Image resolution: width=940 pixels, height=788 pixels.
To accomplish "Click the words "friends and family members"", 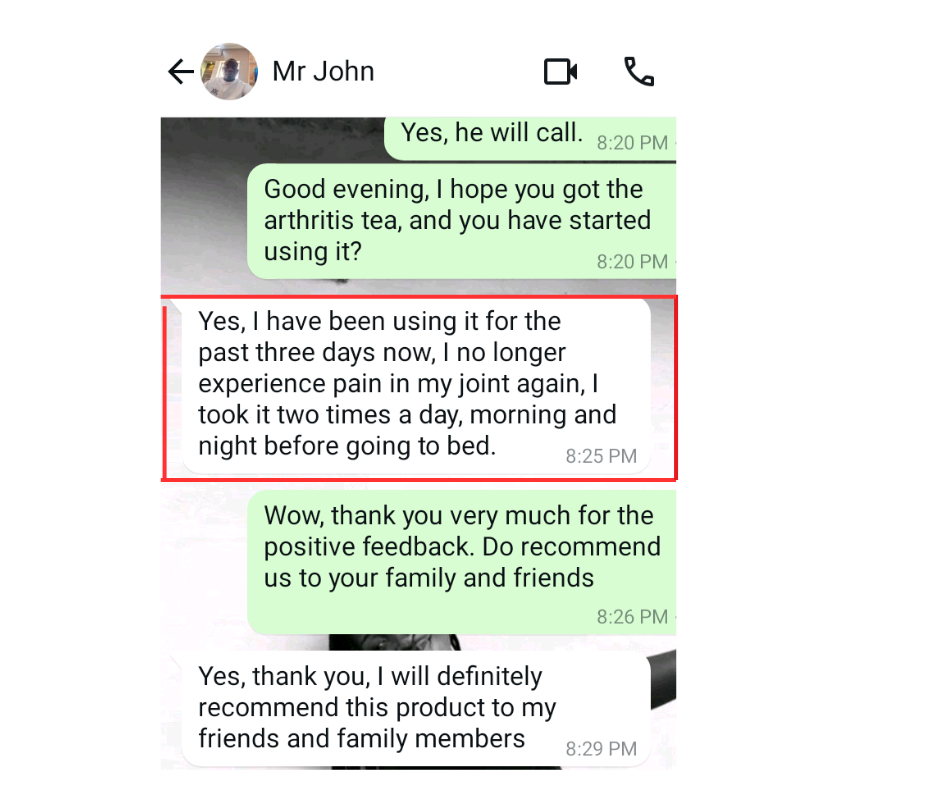I will 361,739.
